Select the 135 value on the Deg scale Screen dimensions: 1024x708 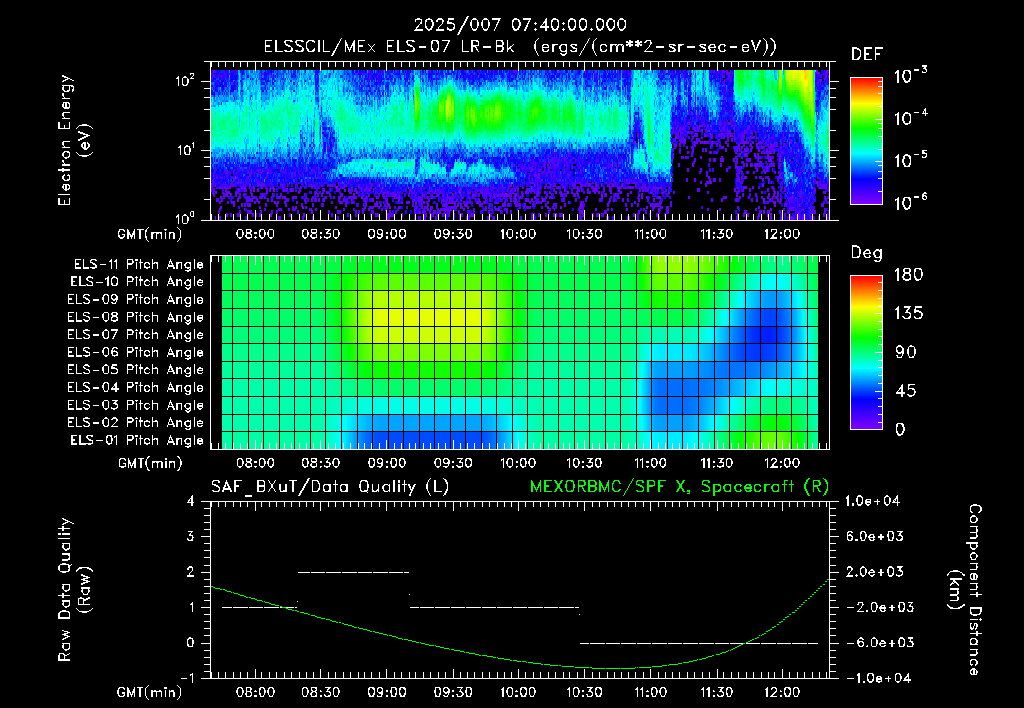click(908, 314)
